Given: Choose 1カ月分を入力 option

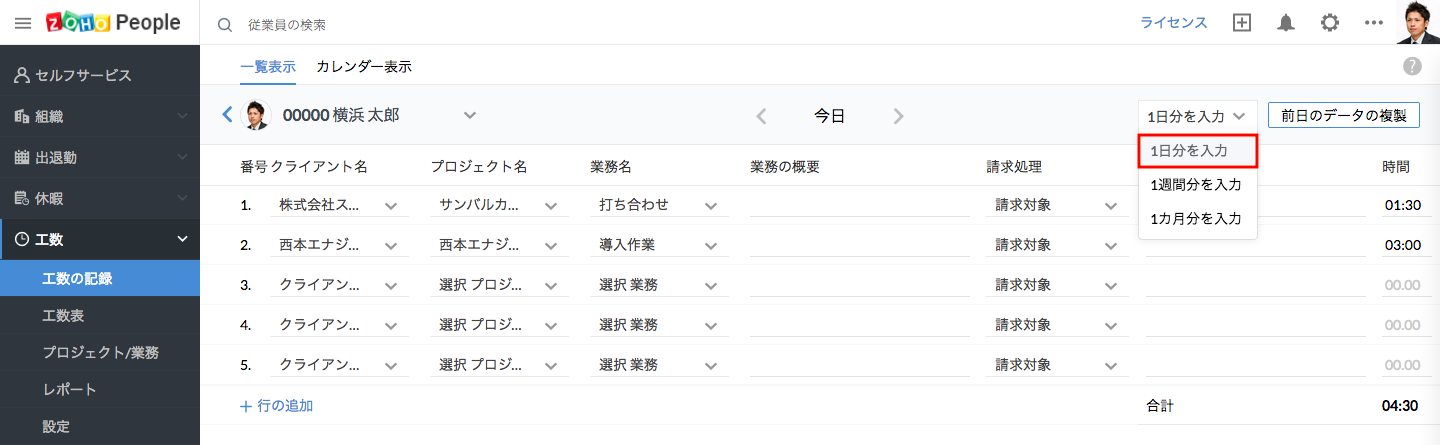Looking at the screenshot, I should coord(1196,218).
